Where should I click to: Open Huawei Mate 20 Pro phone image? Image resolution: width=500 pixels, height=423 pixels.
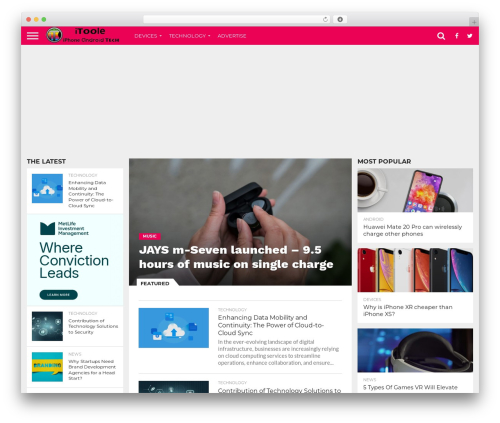click(415, 190)
